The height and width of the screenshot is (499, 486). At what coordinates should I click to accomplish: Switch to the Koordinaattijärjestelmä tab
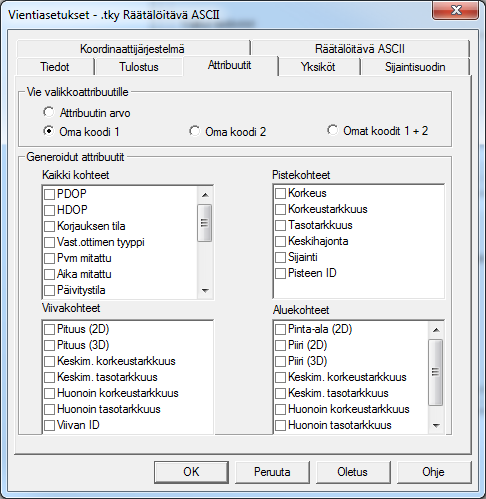click(x=132, y=49)
